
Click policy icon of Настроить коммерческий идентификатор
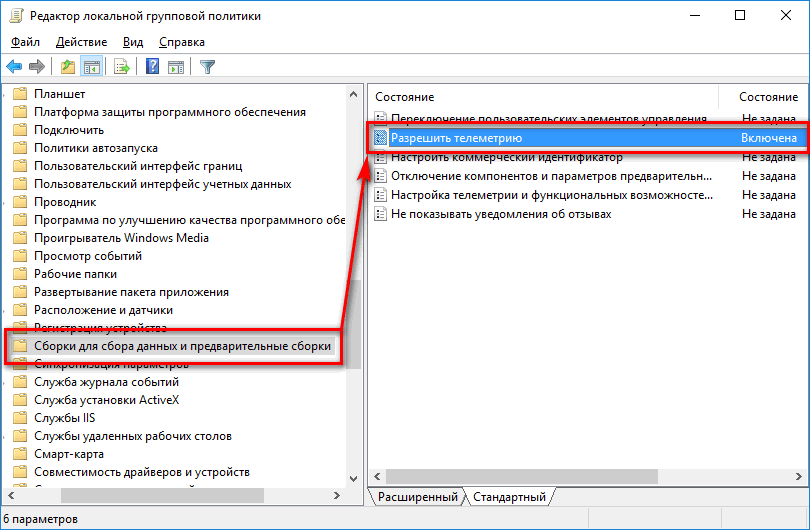click(380, 157)
